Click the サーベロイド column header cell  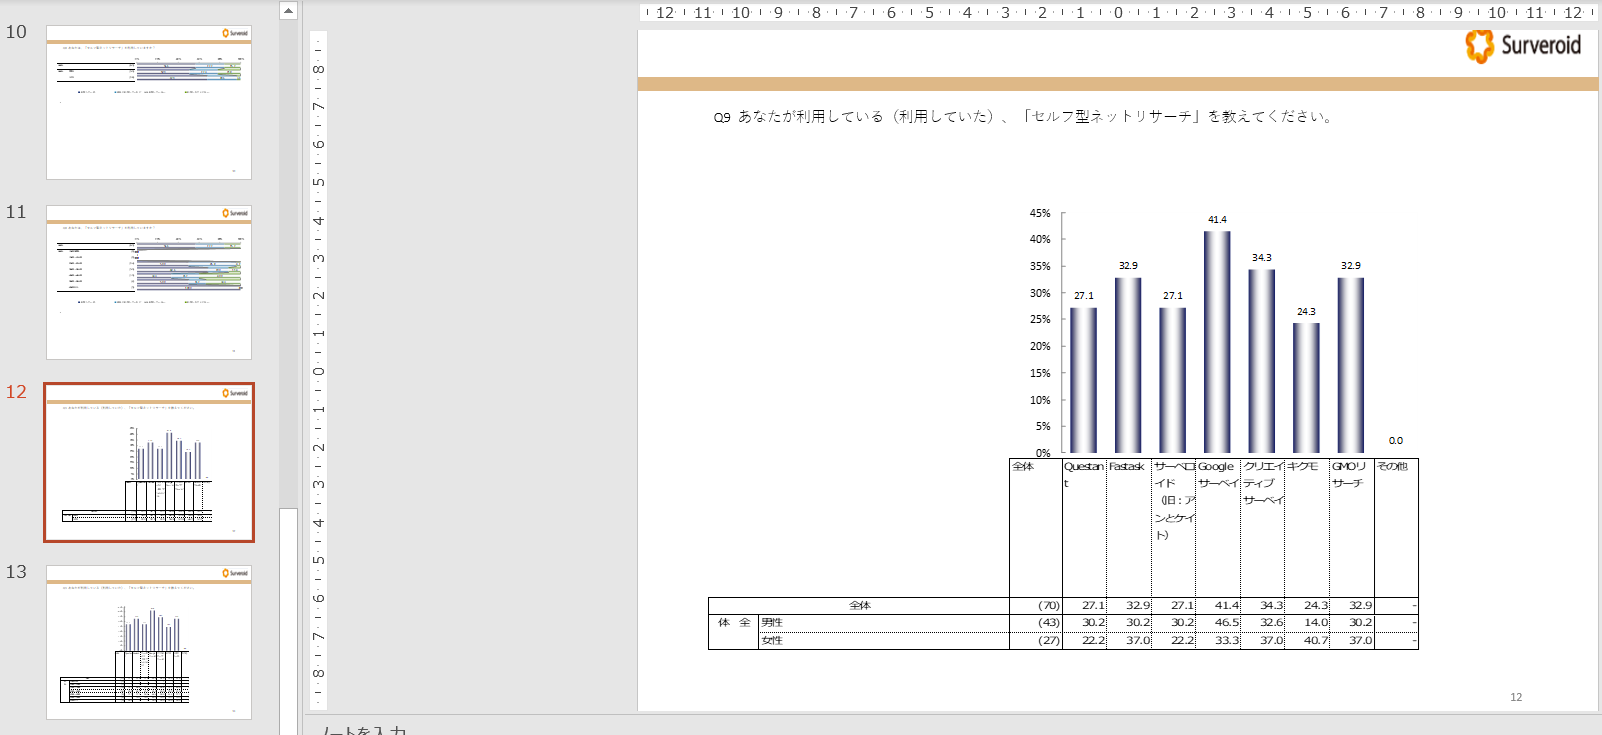click(1174, 528)
